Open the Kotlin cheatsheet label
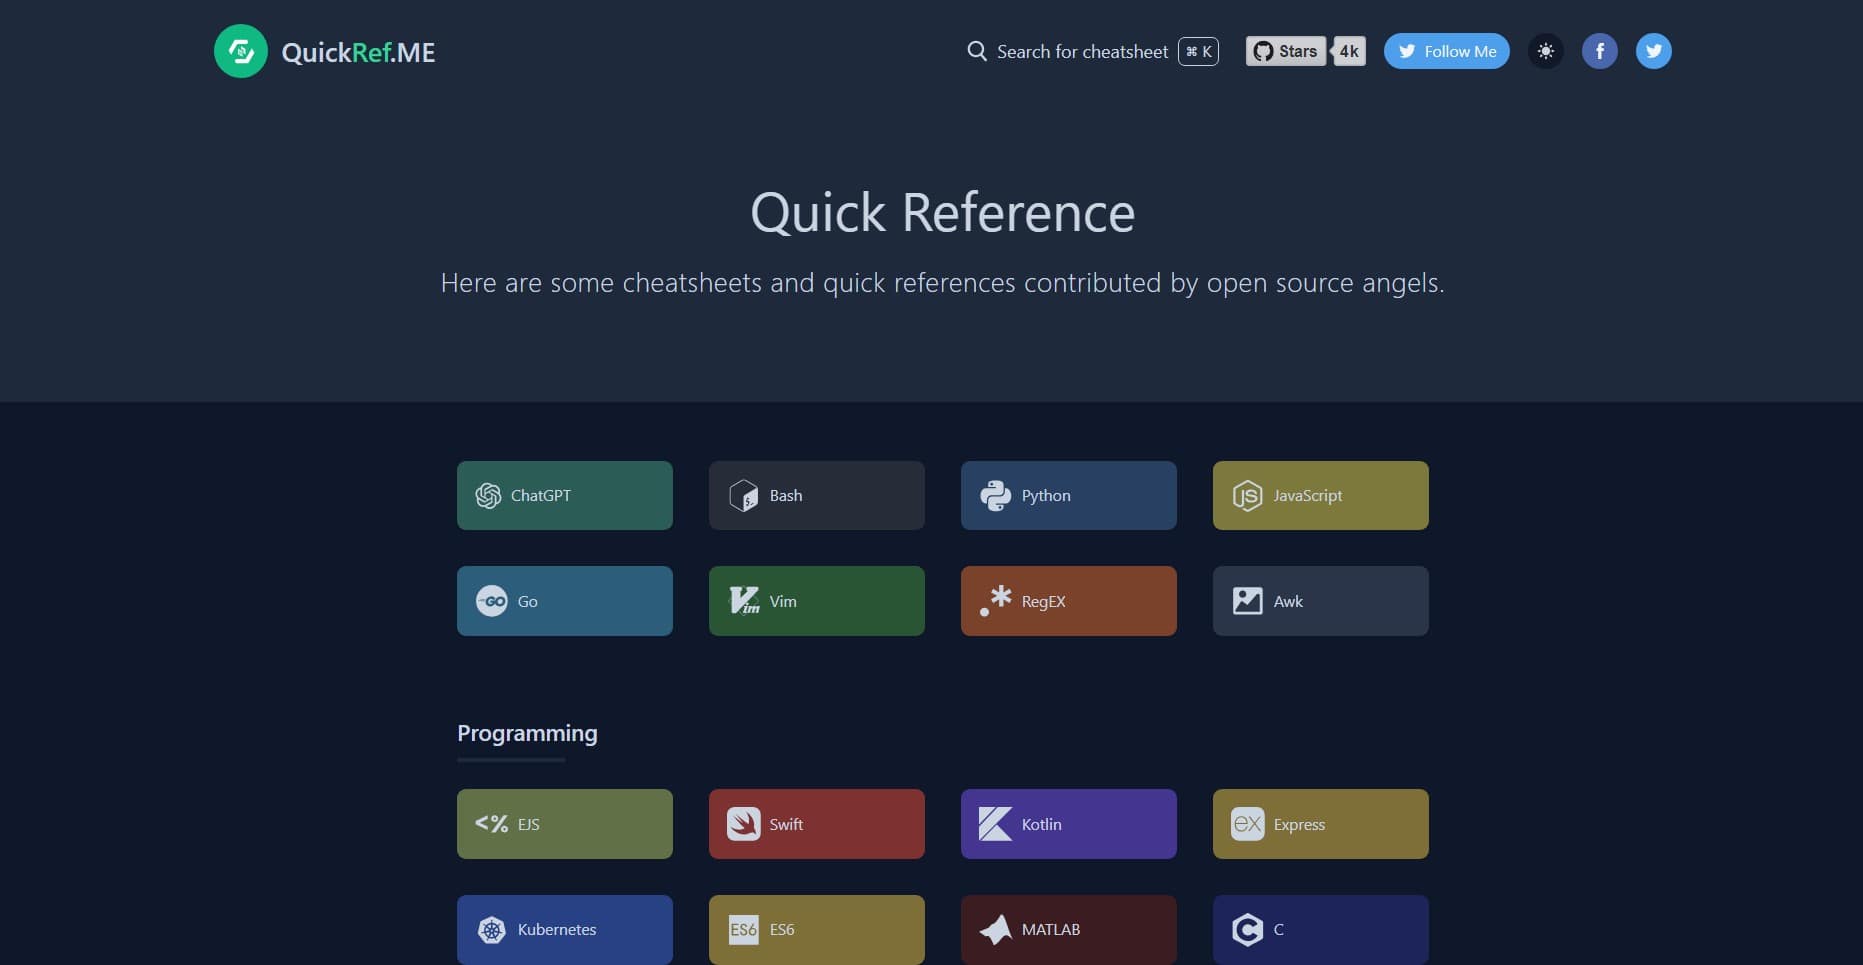Viewport: 1863px width, 965px height. pyautogui.click(x=1042, y=824)
